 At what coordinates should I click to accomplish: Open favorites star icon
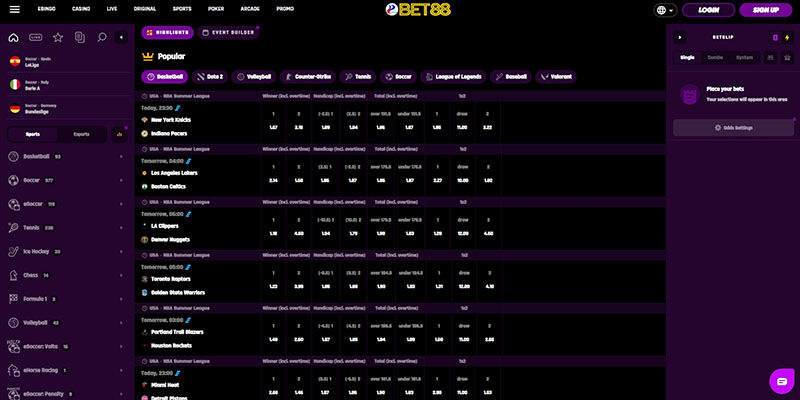[x=58, y=37]
